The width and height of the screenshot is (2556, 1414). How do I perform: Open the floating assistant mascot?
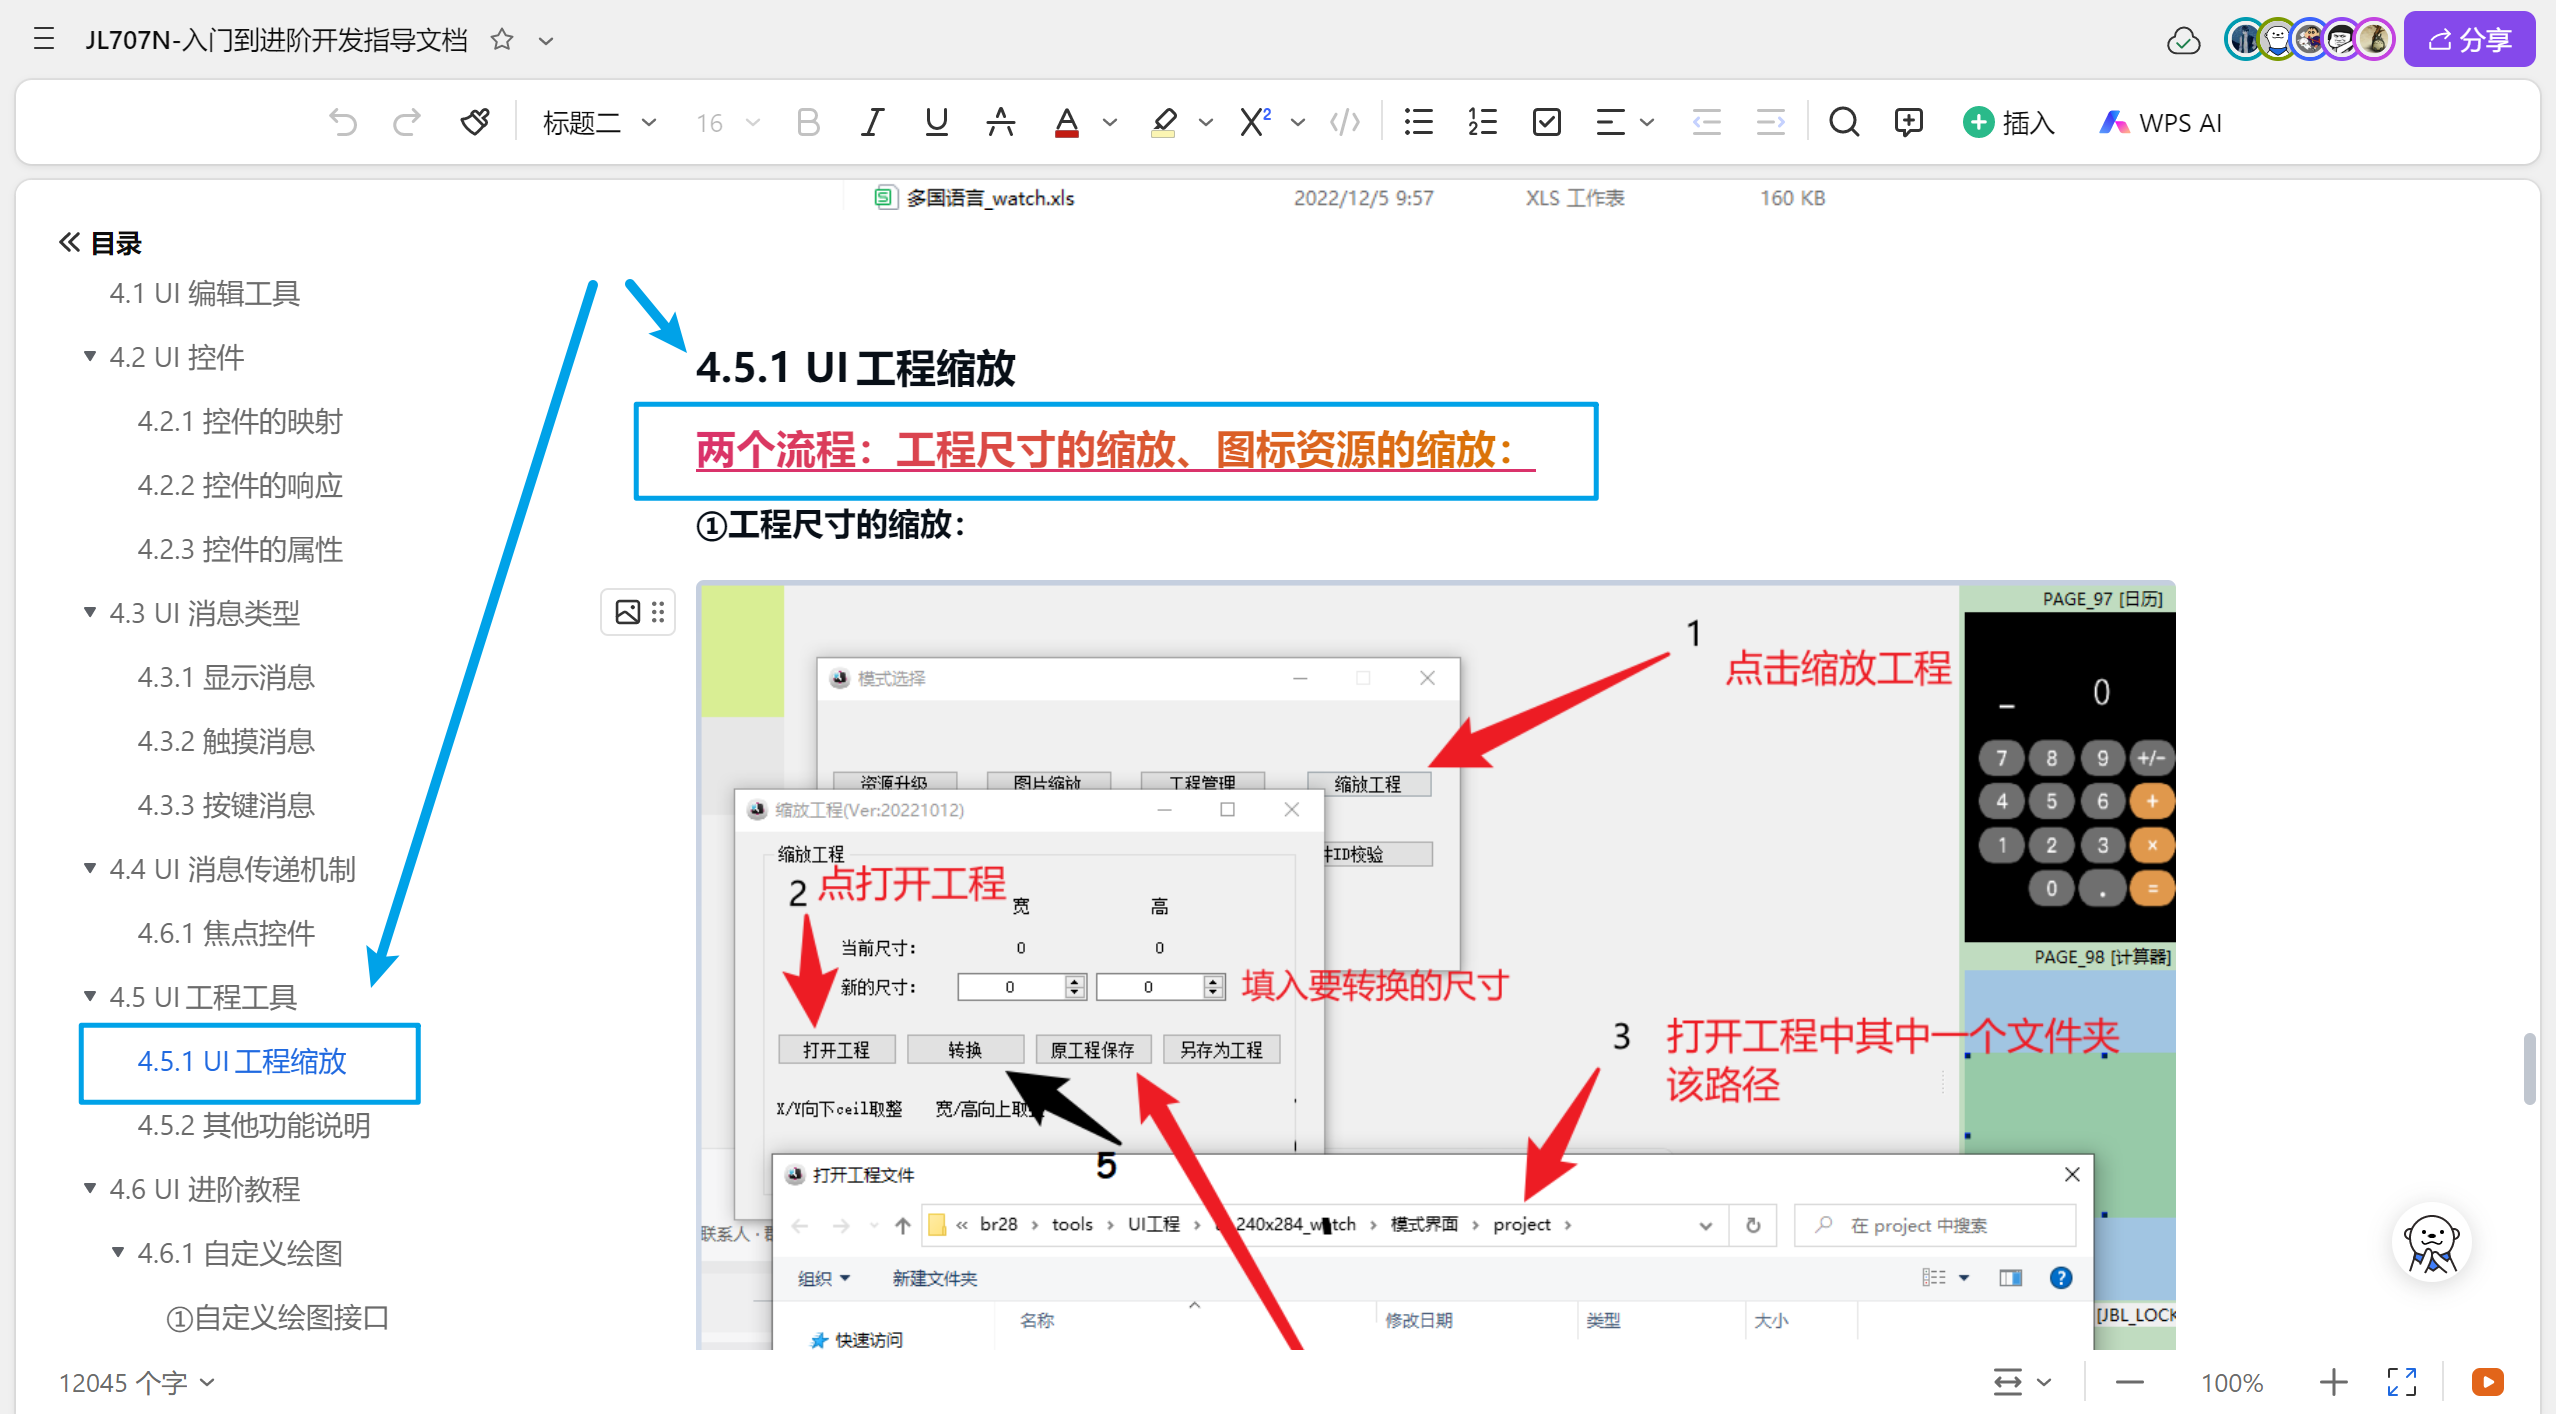pyautogui.click(x=2431, y=1243)
